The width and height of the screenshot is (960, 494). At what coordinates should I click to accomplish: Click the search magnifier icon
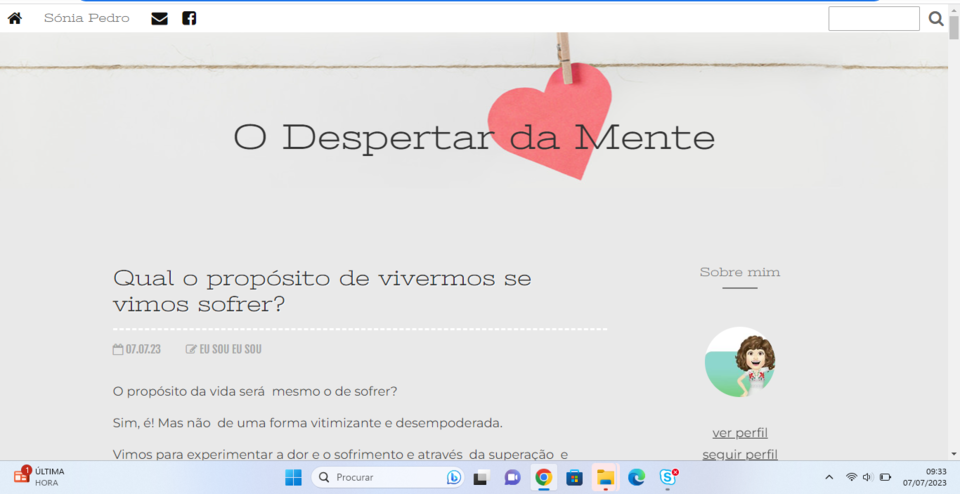936,18
